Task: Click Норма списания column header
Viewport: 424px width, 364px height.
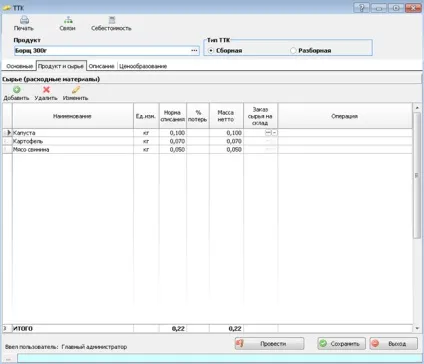Action: click(x=173, y=116)
